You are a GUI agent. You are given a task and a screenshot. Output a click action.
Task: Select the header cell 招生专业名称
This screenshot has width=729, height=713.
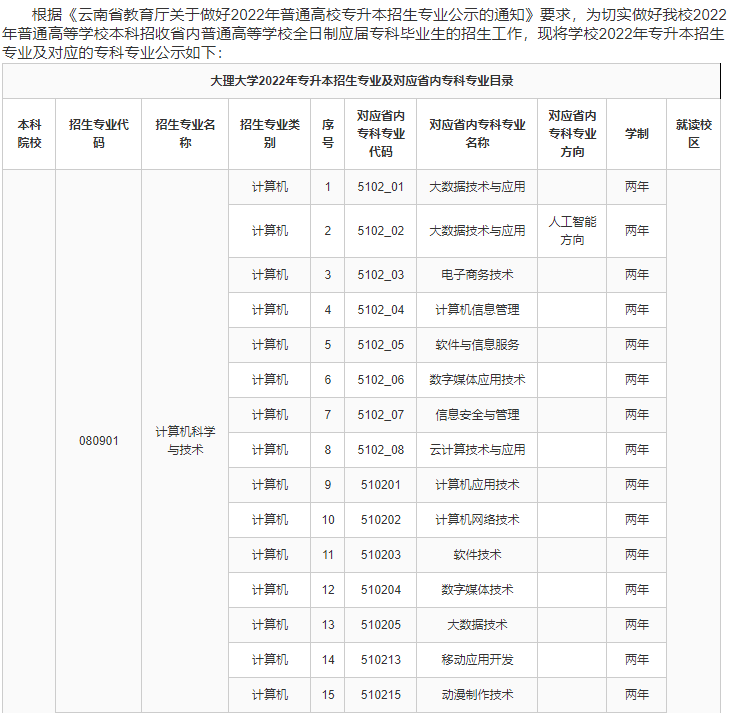pyautogui.click(x=185, y=134)
